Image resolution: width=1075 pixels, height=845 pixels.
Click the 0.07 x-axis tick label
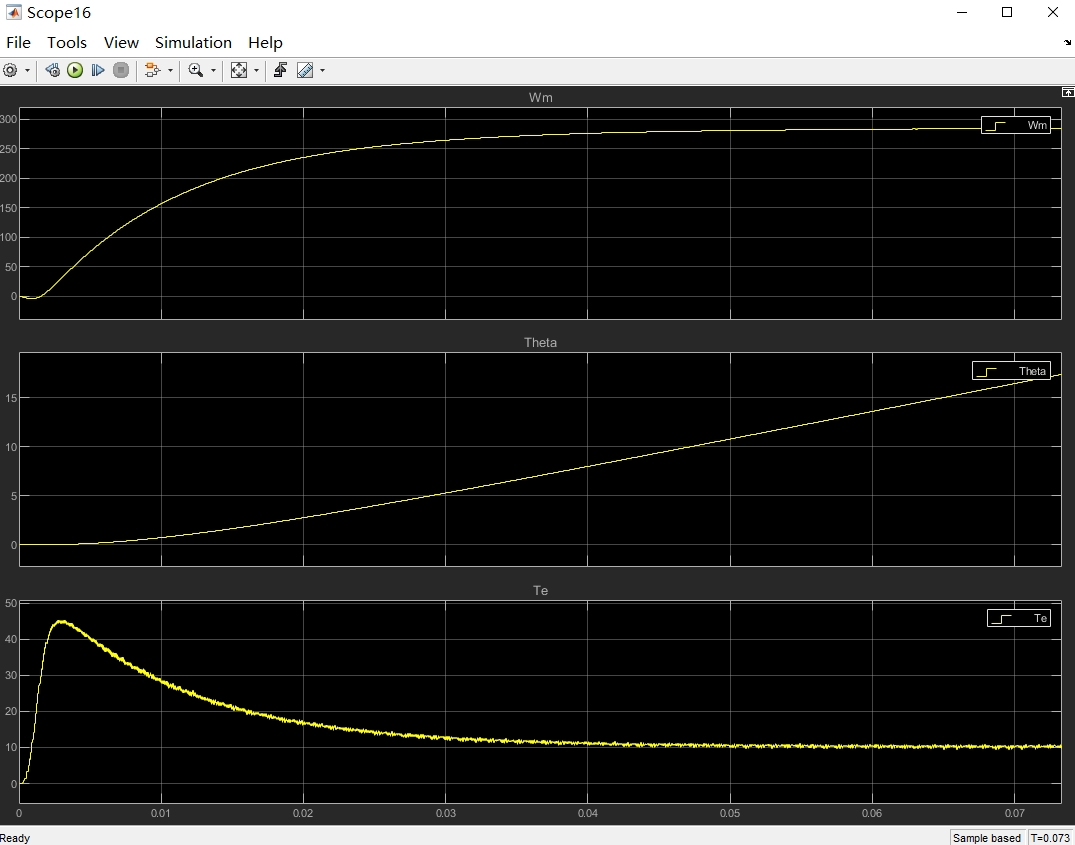point(1015,813)
